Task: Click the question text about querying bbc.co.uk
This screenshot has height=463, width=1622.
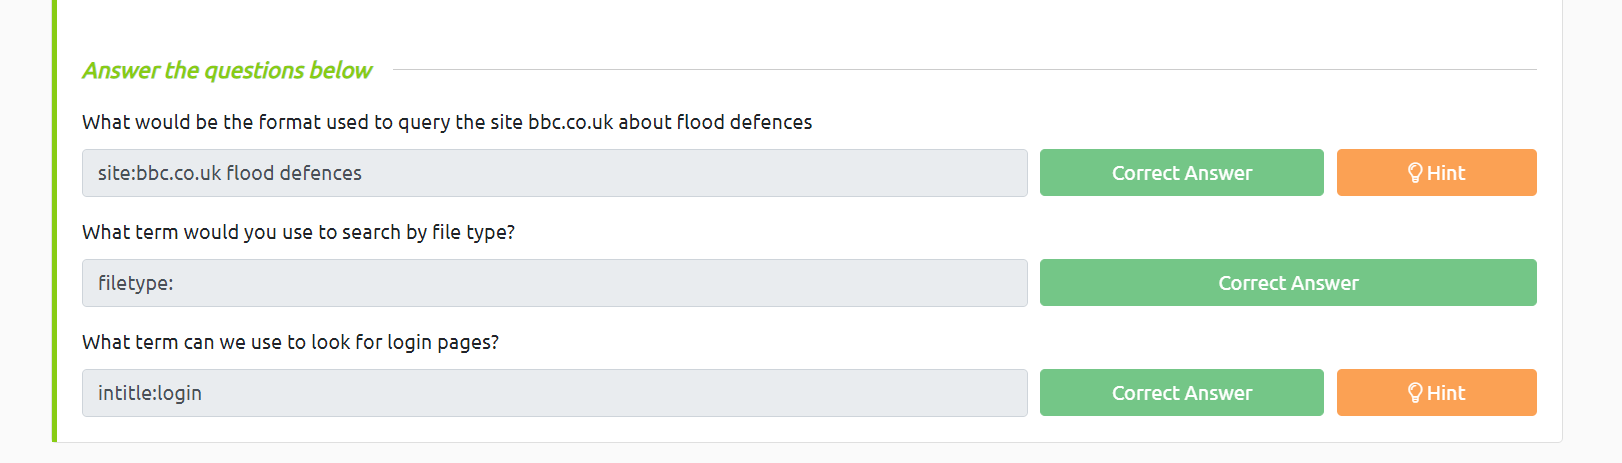Action: (x=446, y=122)
